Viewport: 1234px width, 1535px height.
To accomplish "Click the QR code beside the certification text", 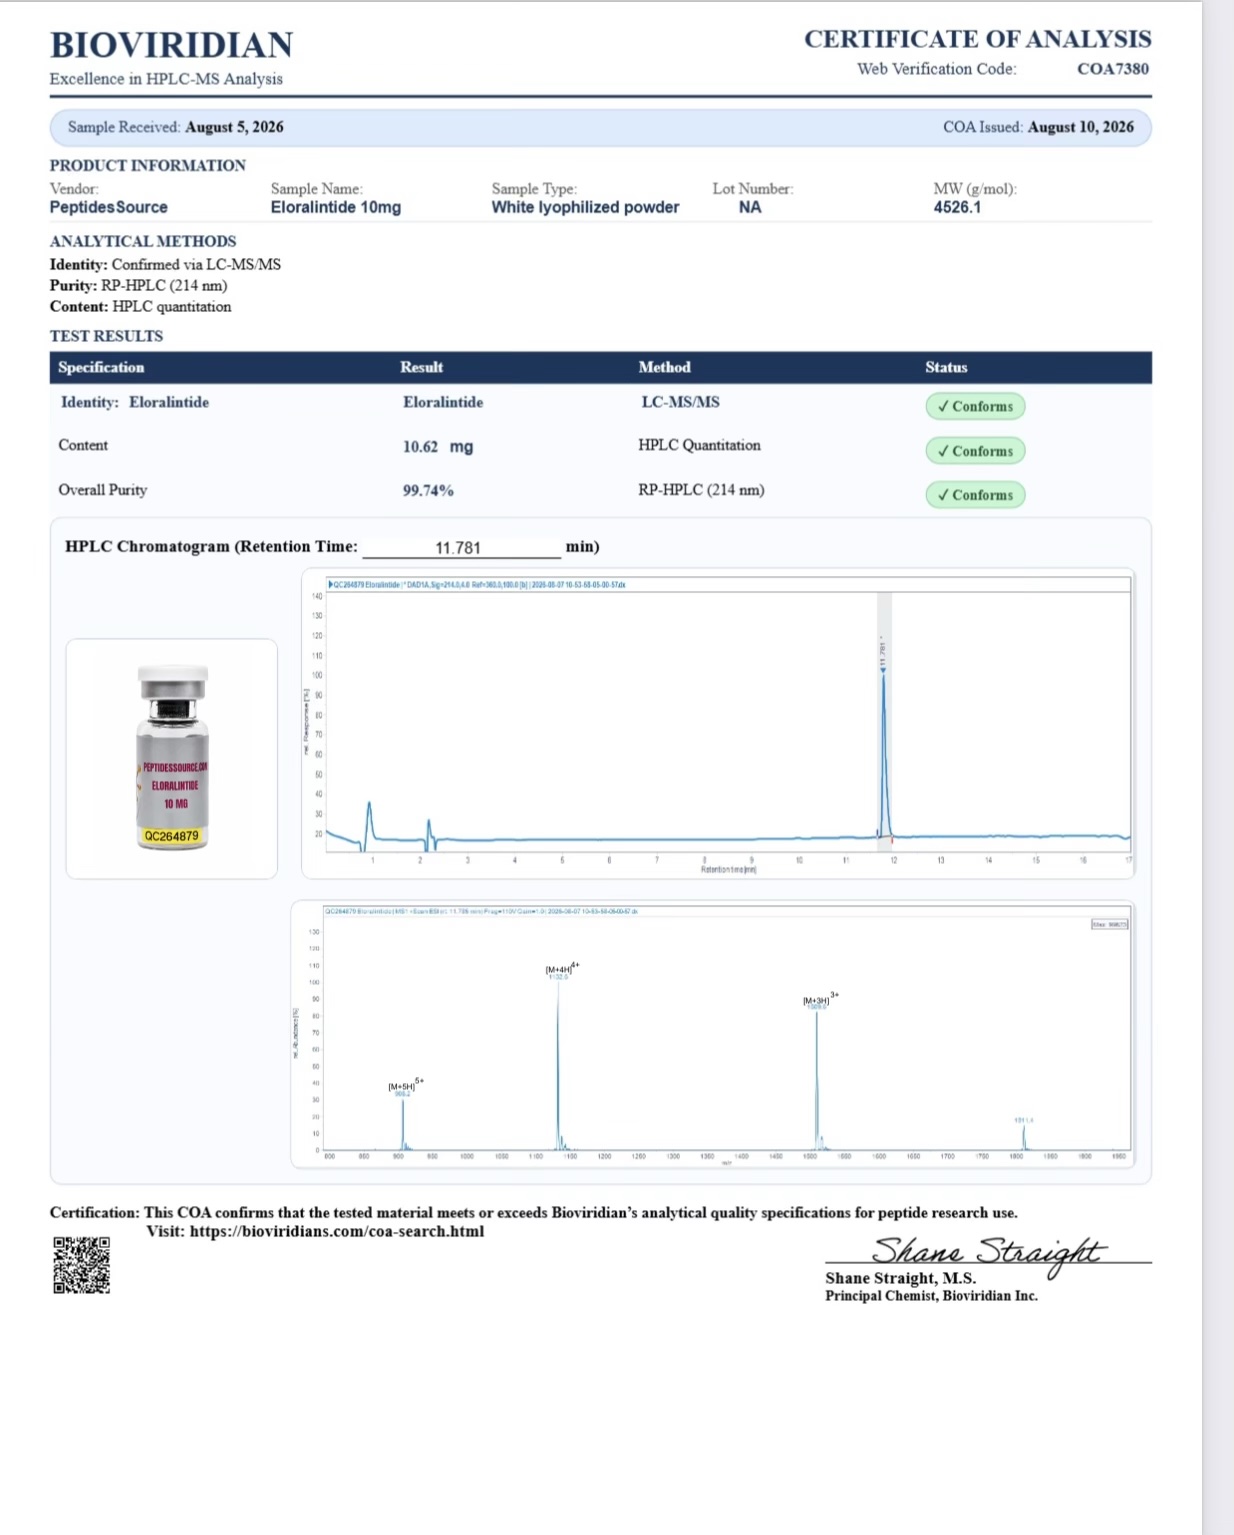I will point(81,1265).
